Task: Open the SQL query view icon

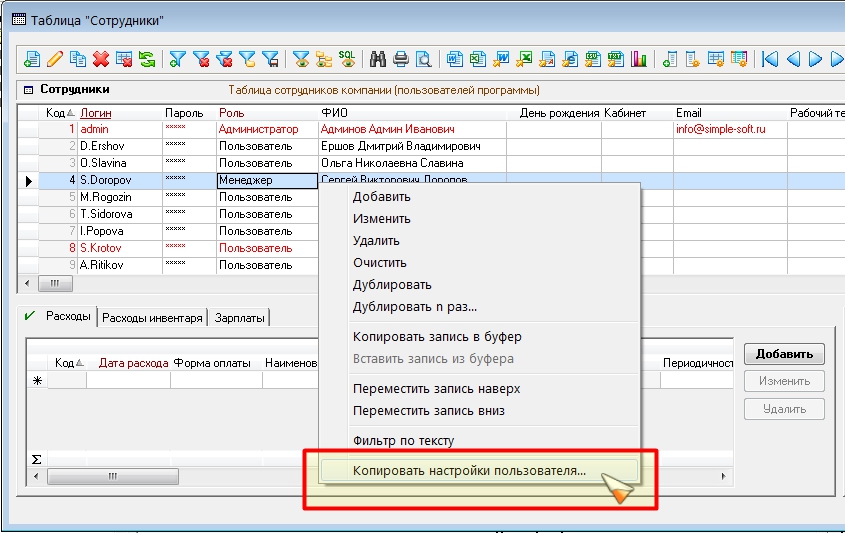Action: (x=346, y=59)
